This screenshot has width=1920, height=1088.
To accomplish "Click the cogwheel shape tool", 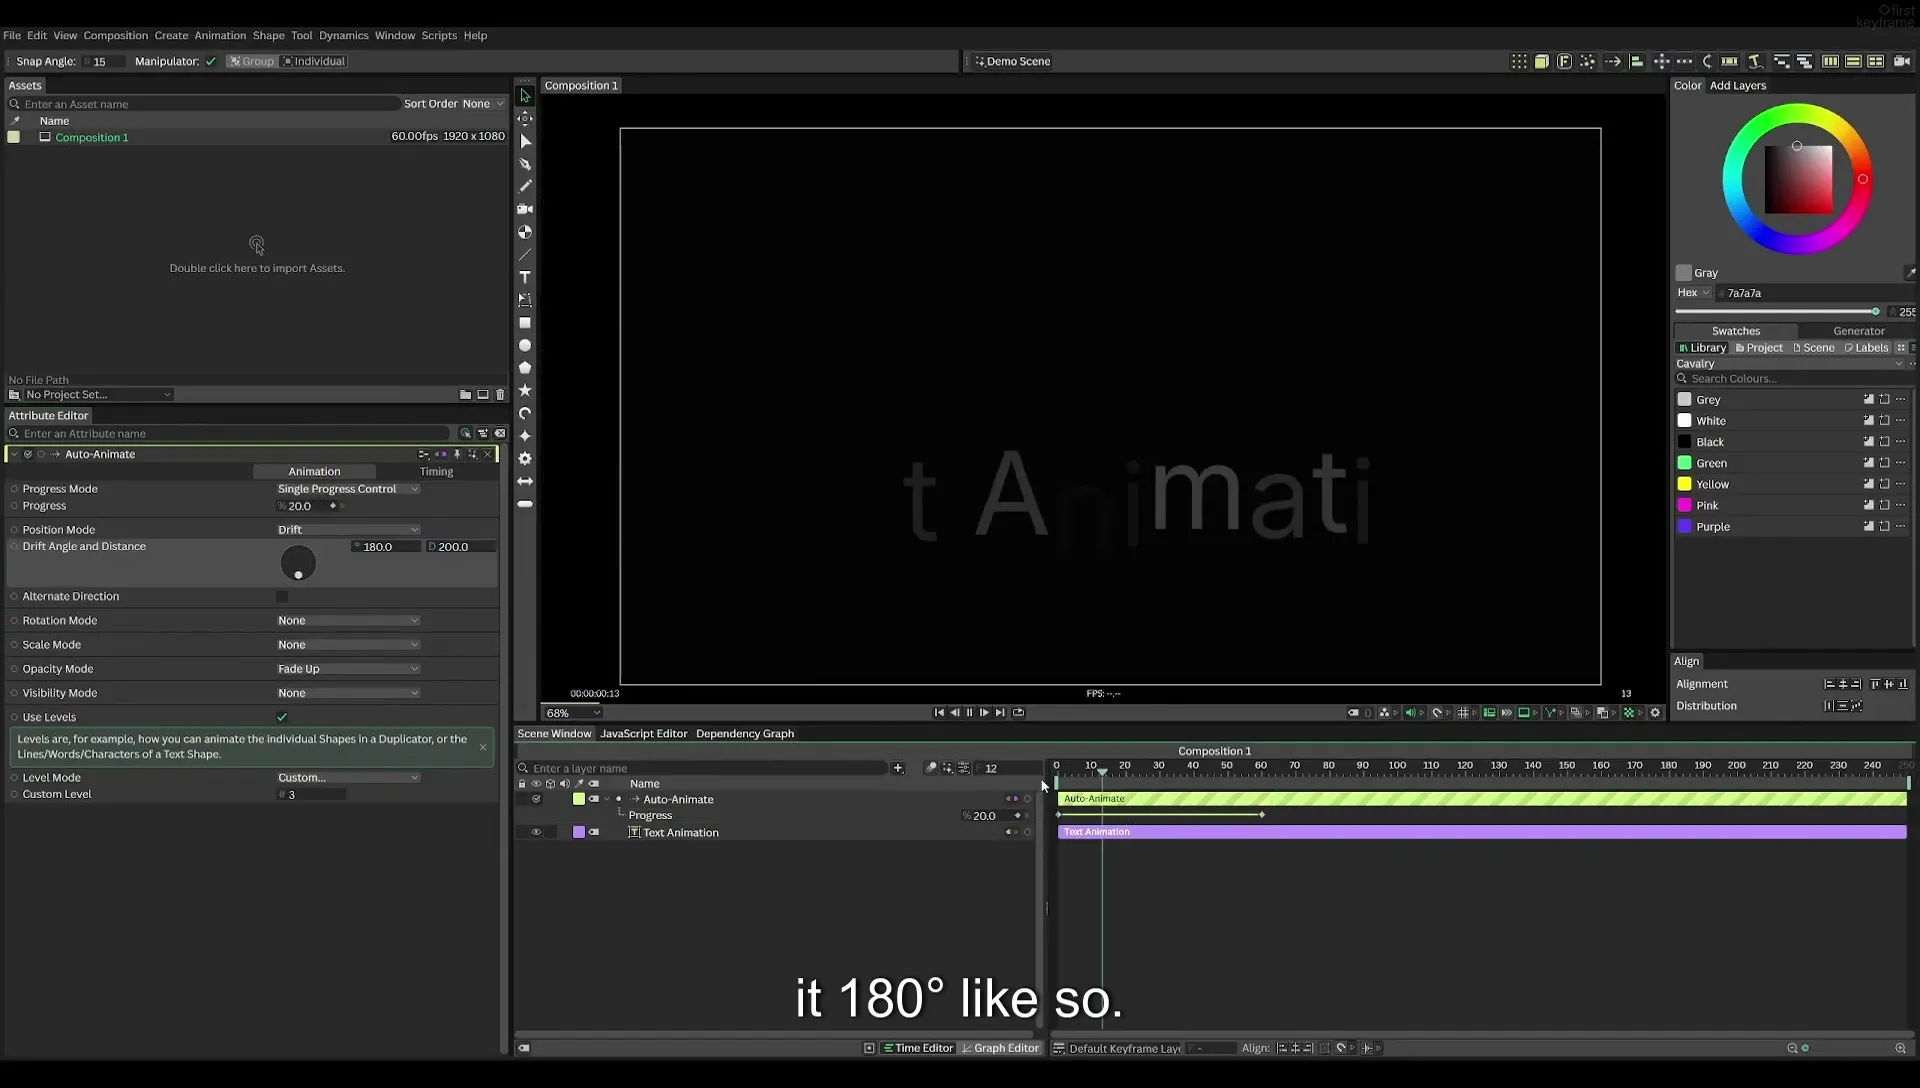I will [525, 458].
